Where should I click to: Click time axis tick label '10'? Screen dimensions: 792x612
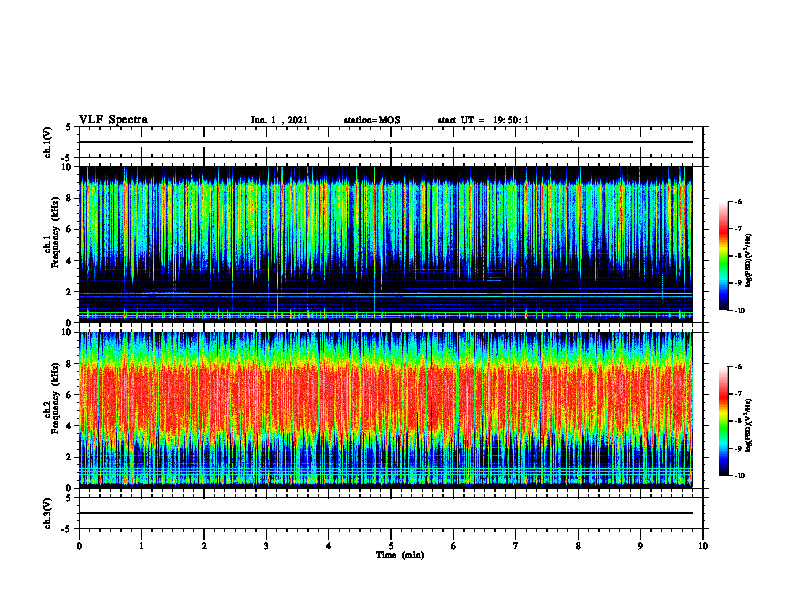(x=703, y=546)
